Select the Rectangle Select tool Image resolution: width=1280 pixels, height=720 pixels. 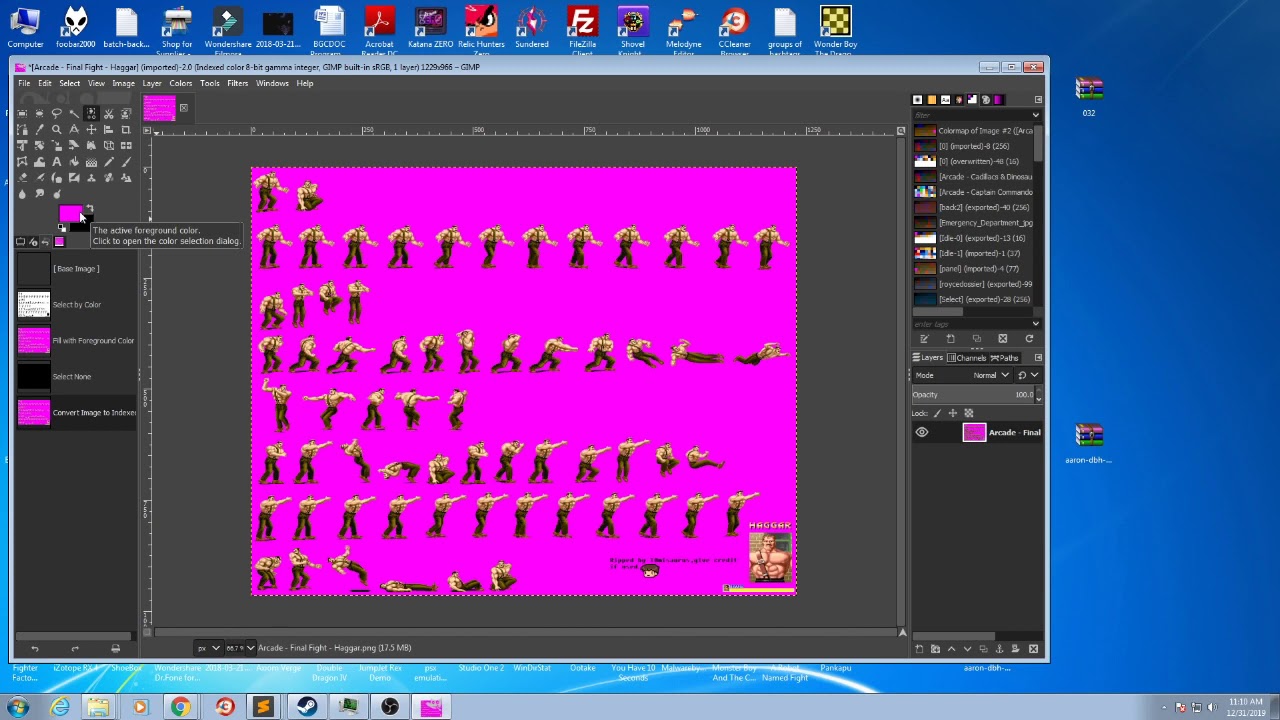click(x=22, y=114)
